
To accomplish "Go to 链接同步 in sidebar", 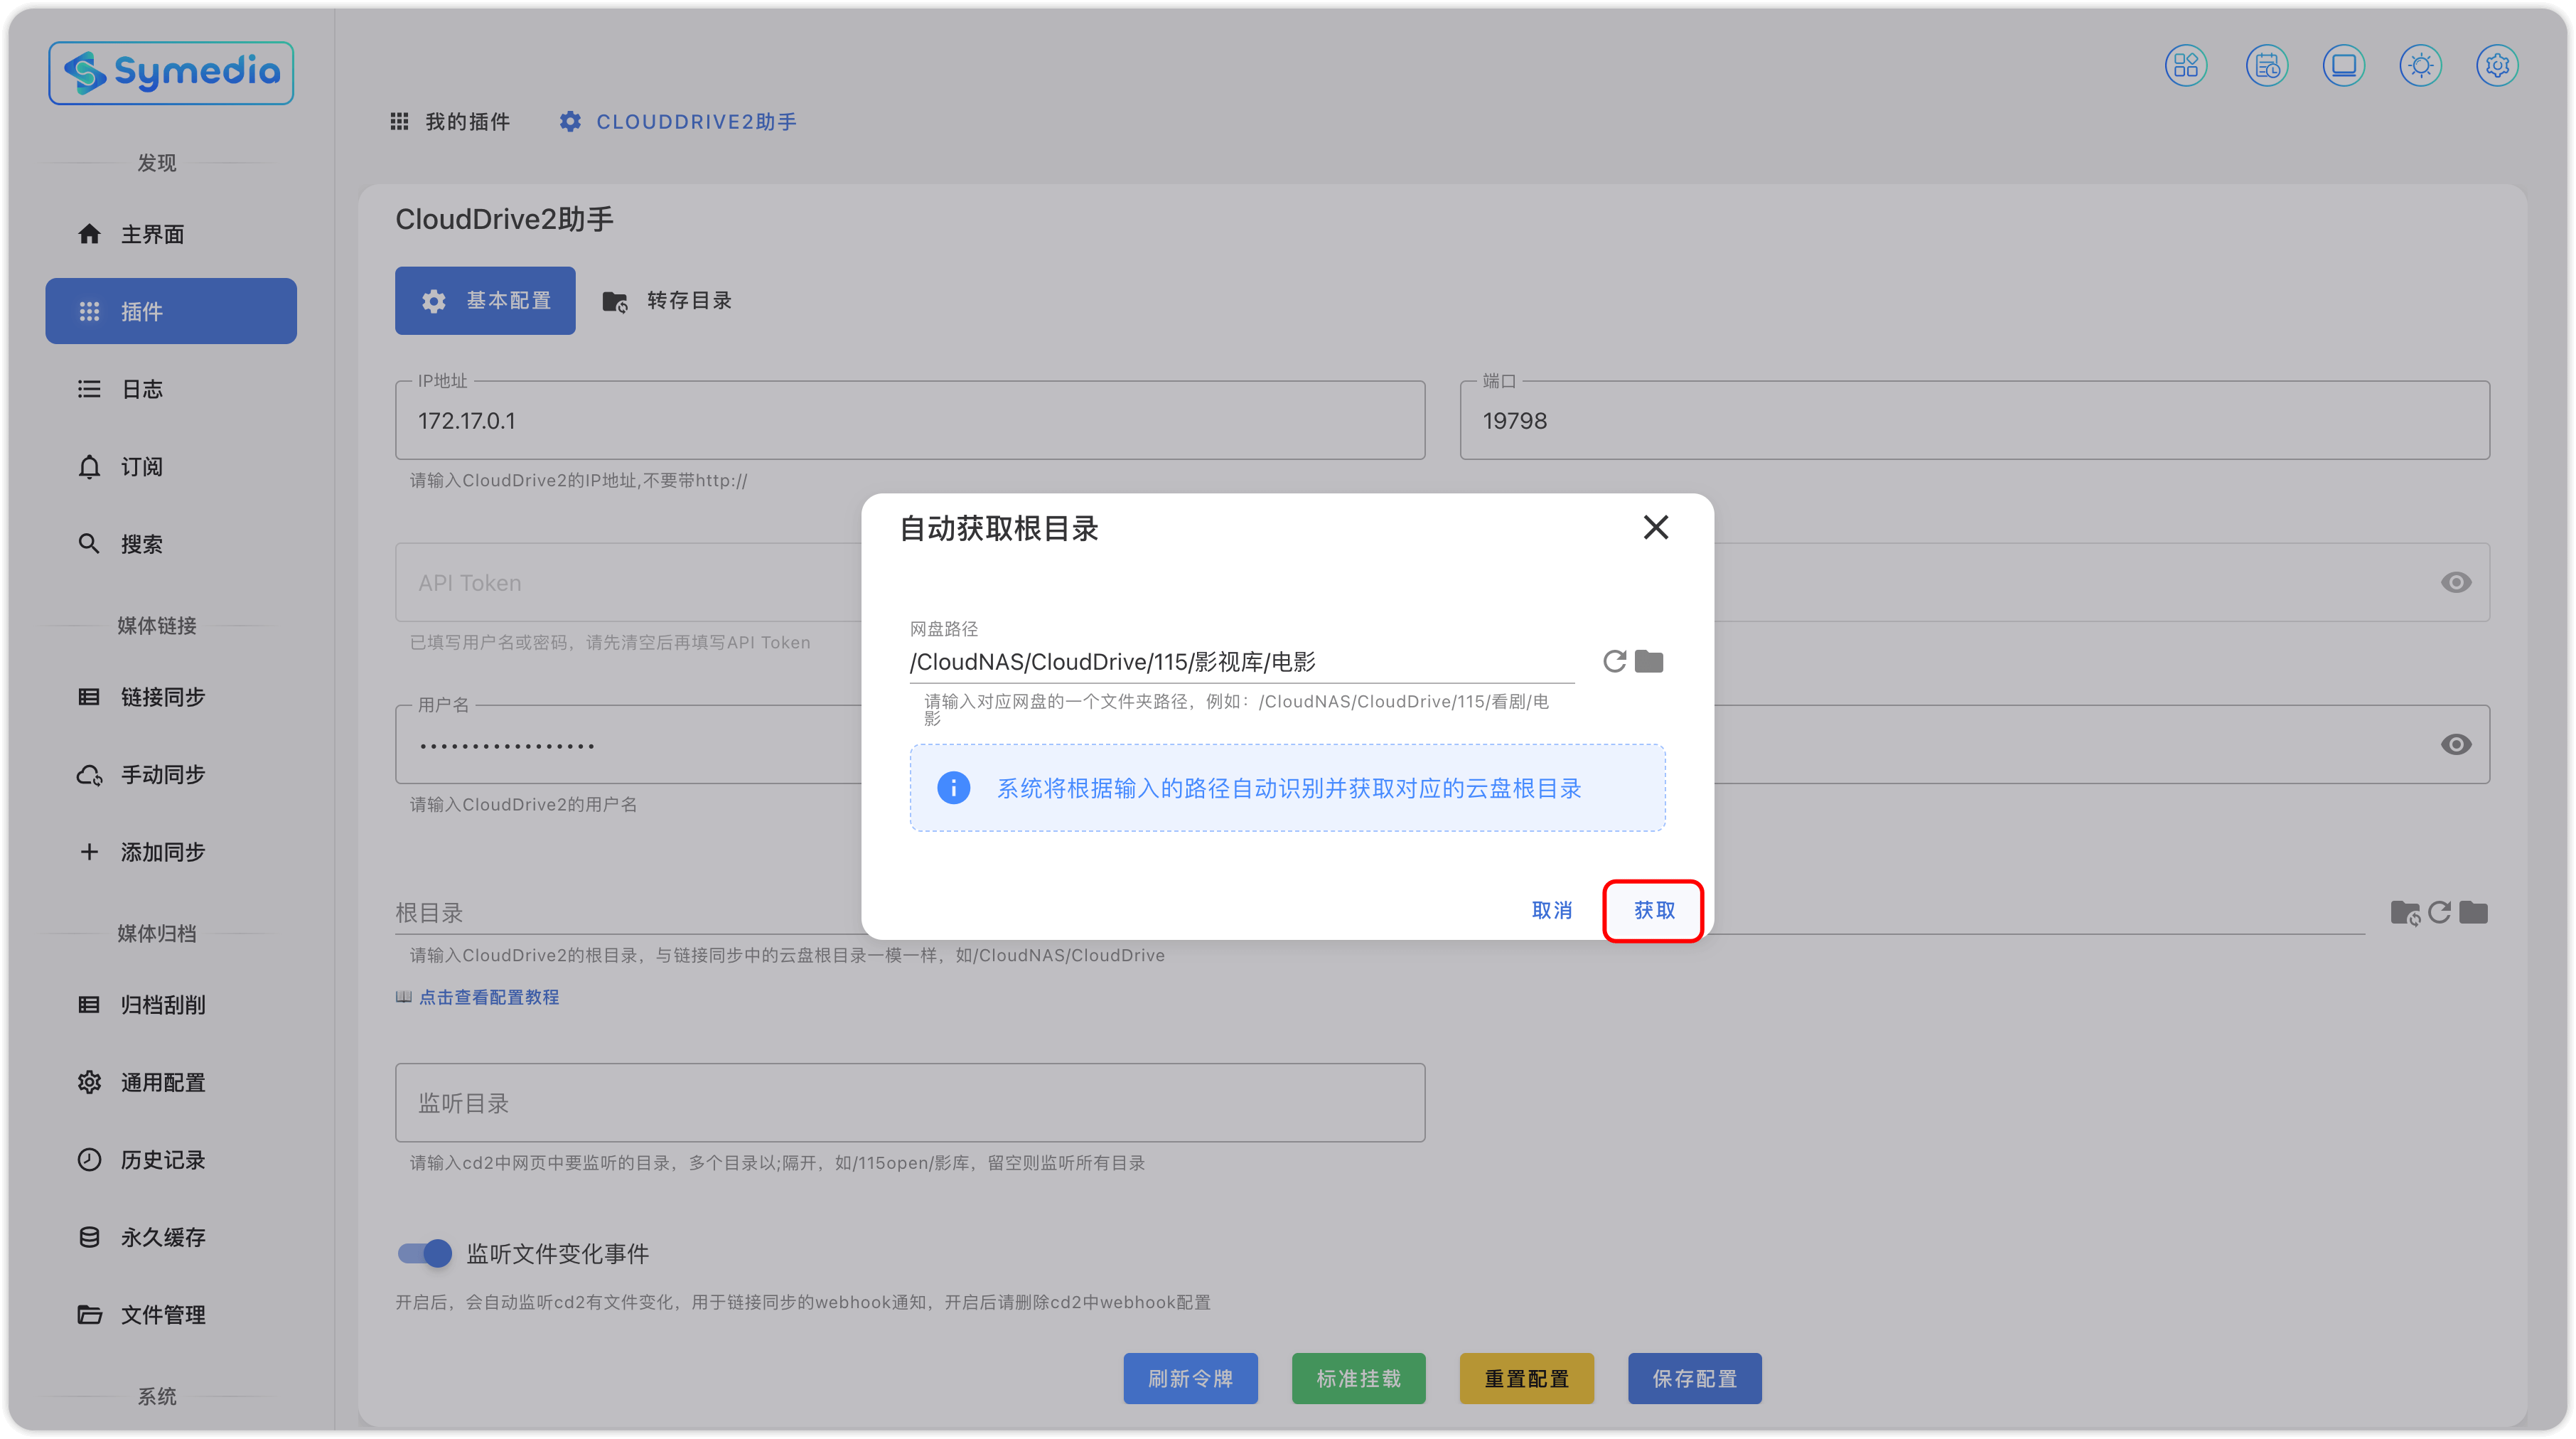I will point(162,697).
